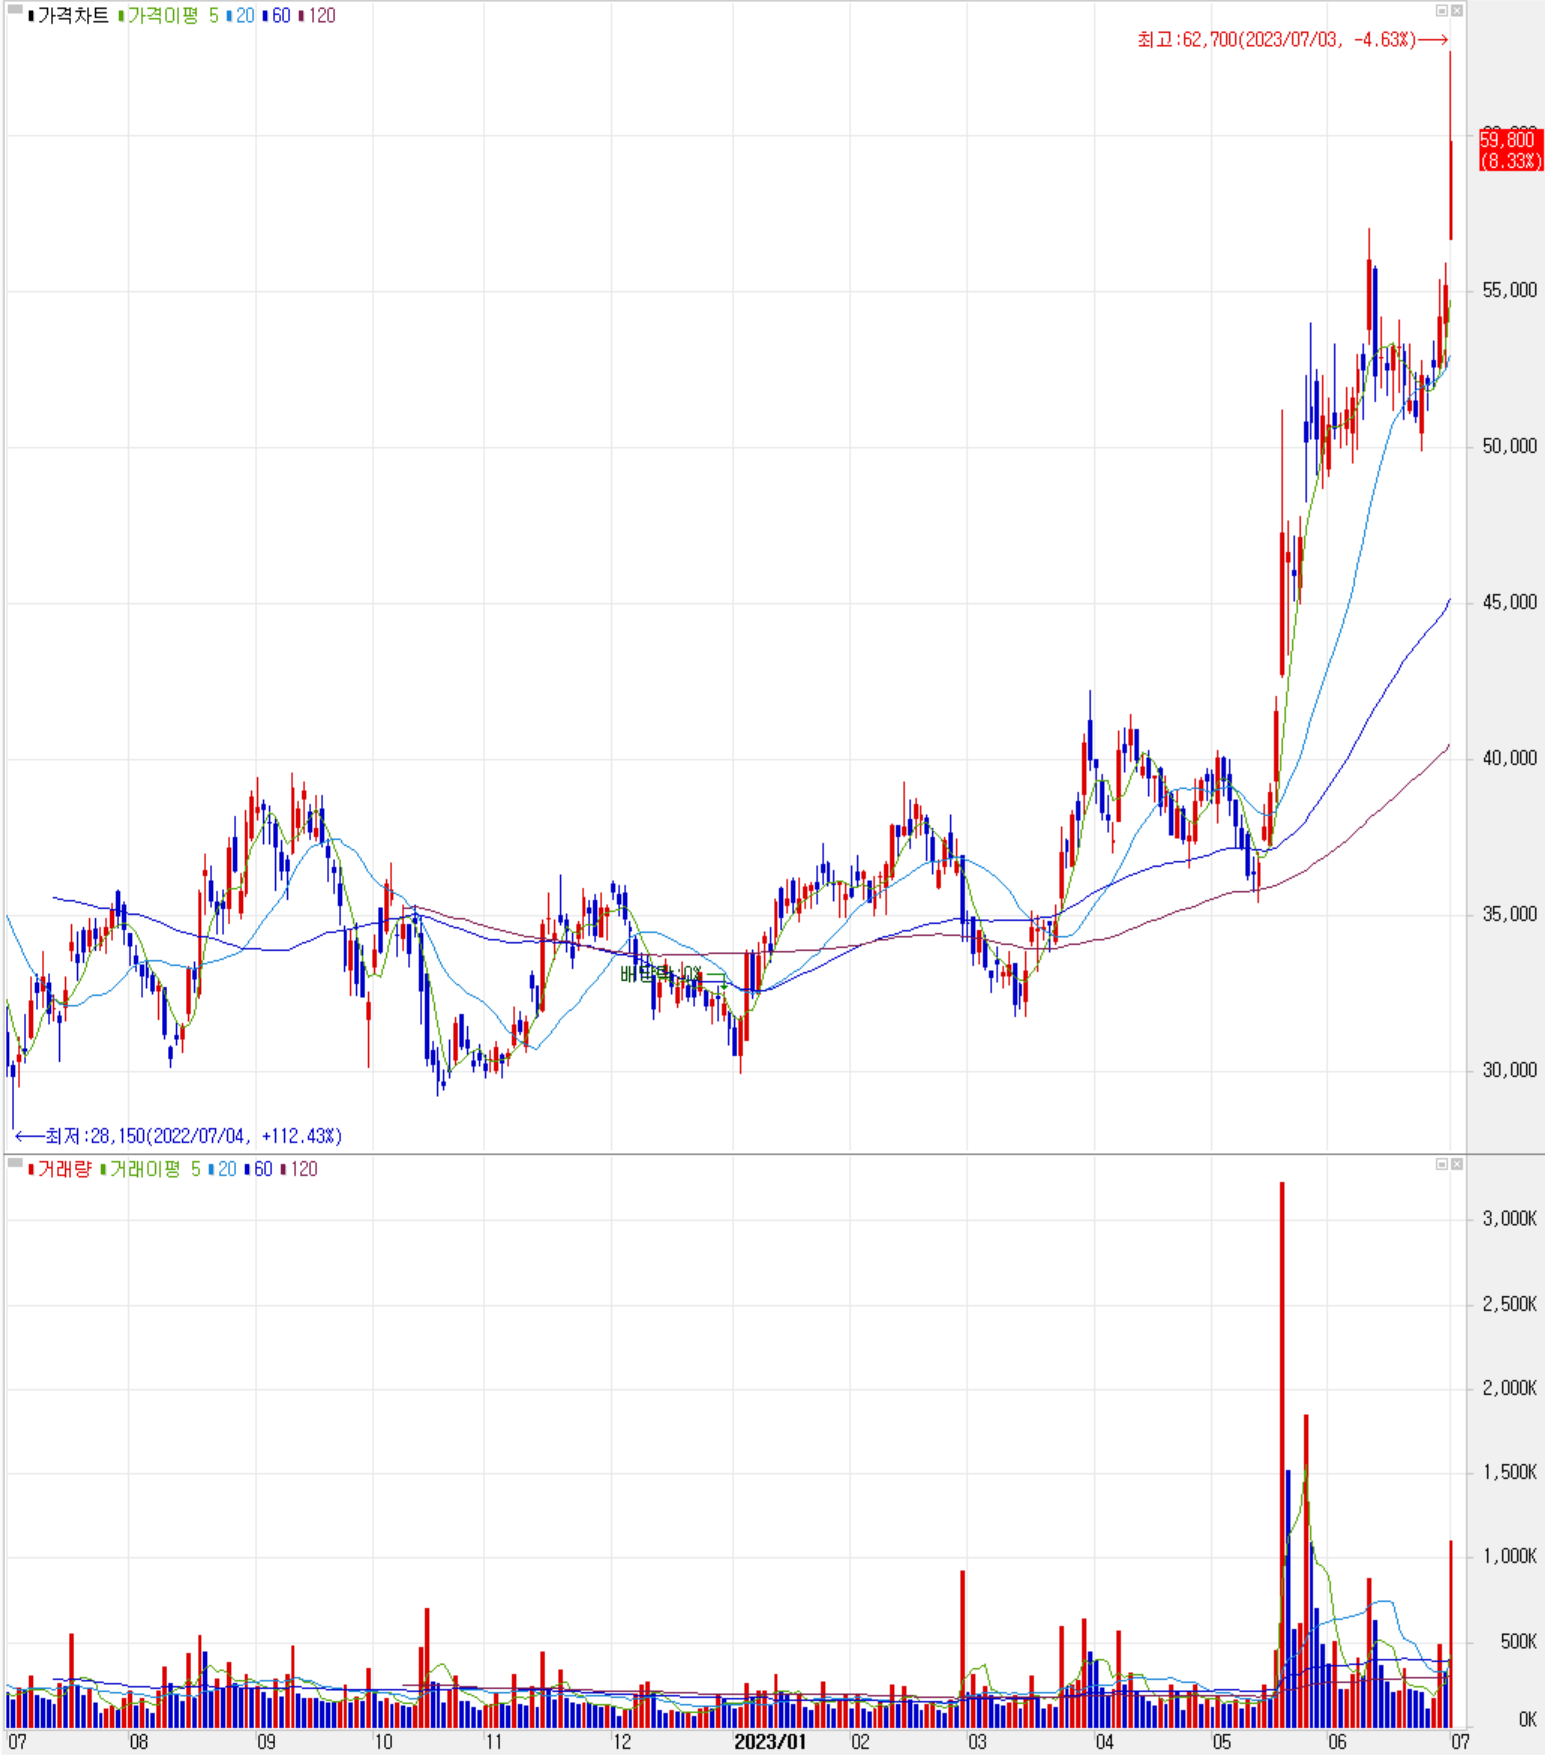This screenshot has height=1755, width=1545.
Task: Click the 2023/01 date axis label
Action: tap(770, 1742)
